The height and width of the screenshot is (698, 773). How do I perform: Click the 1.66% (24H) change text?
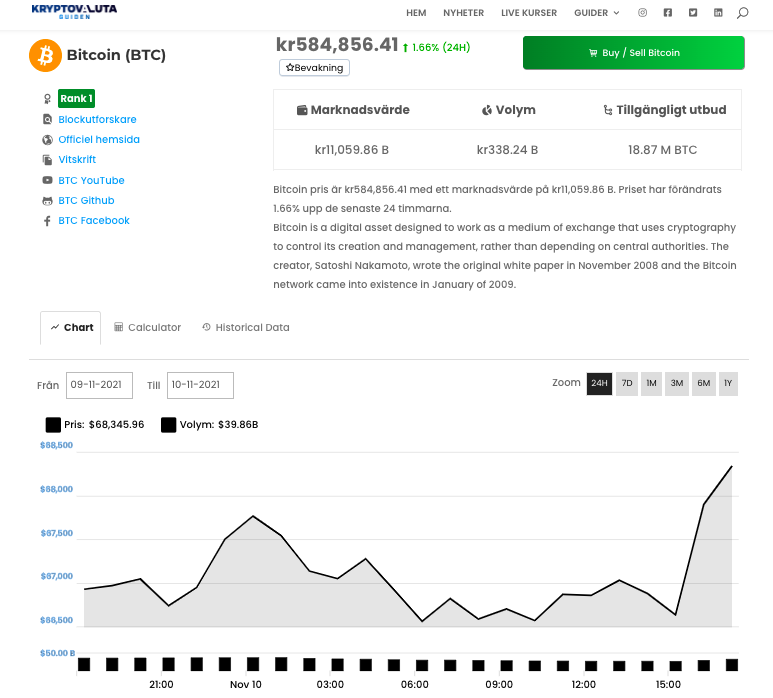441,47
